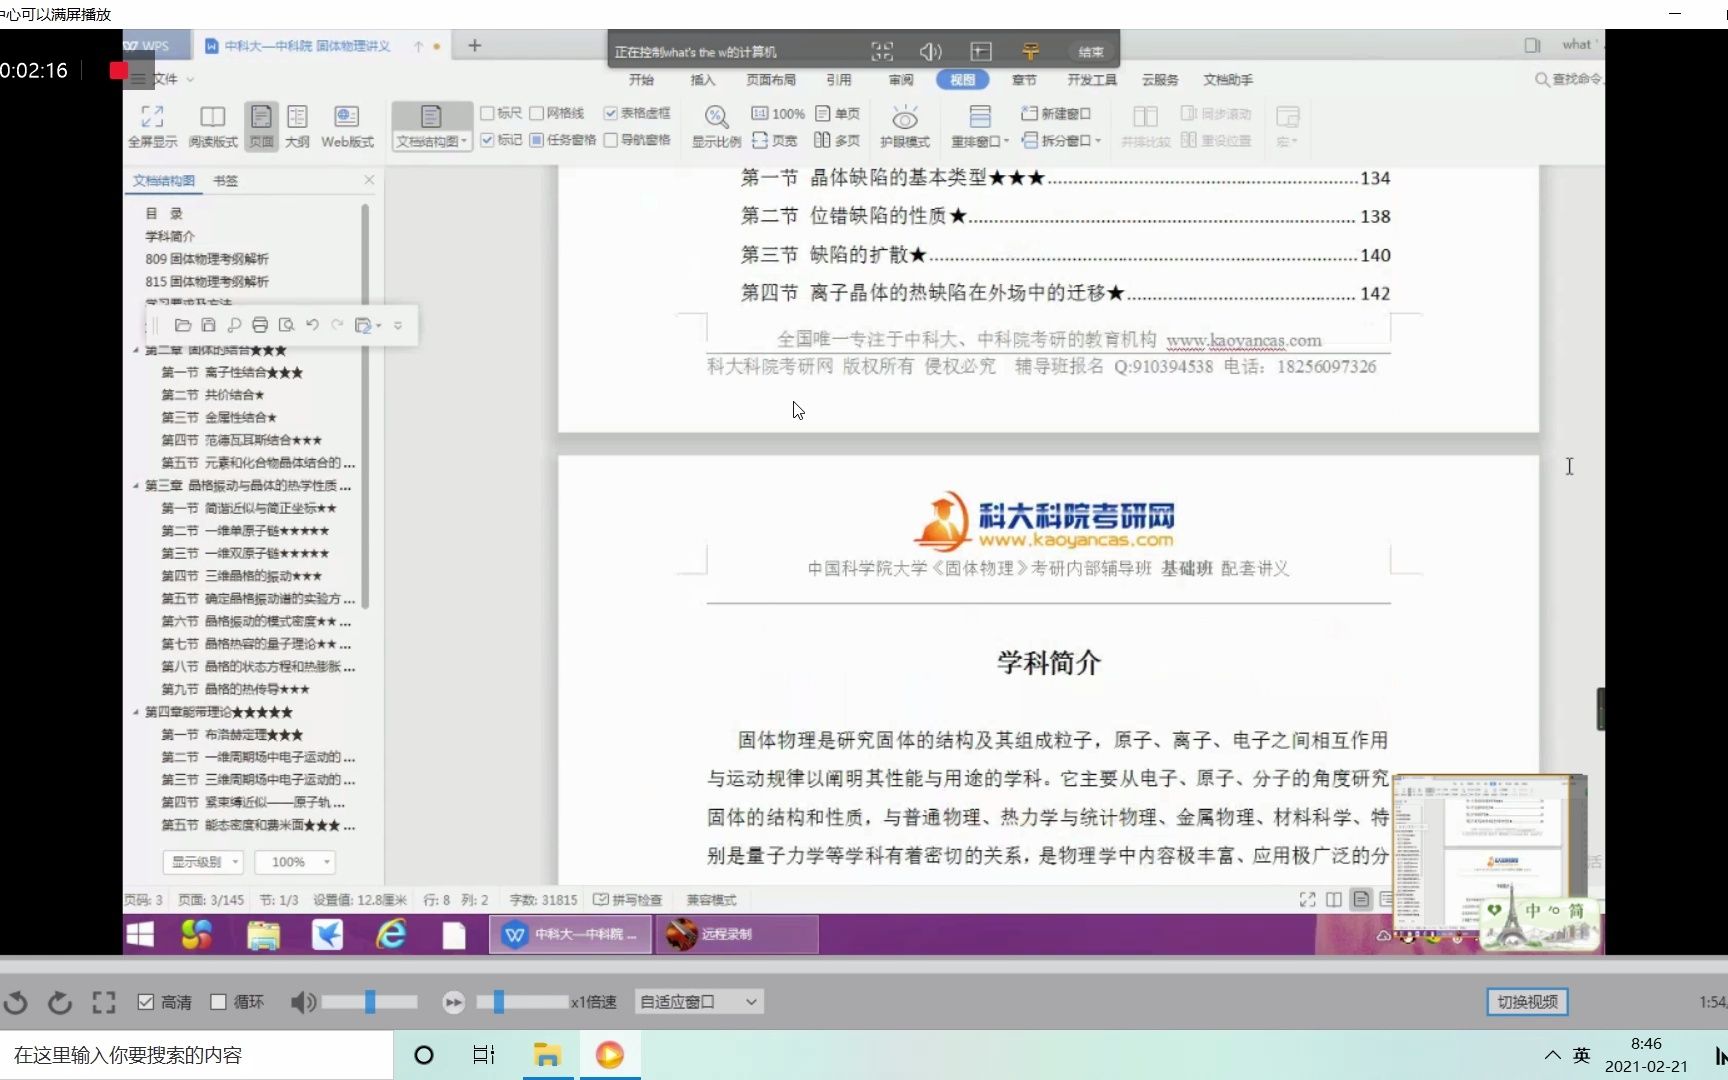Adjust the player volume slider
This screenshot has height=1080, width=1728.
[370, 1002]
